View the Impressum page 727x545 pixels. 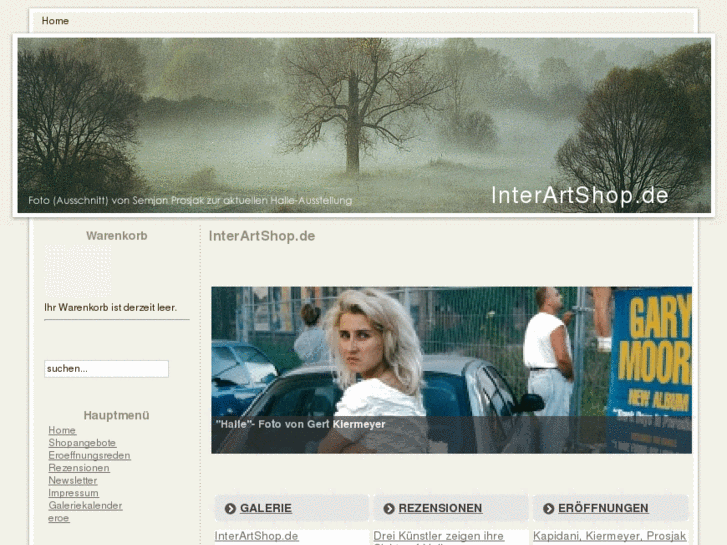tap(73, 493)
